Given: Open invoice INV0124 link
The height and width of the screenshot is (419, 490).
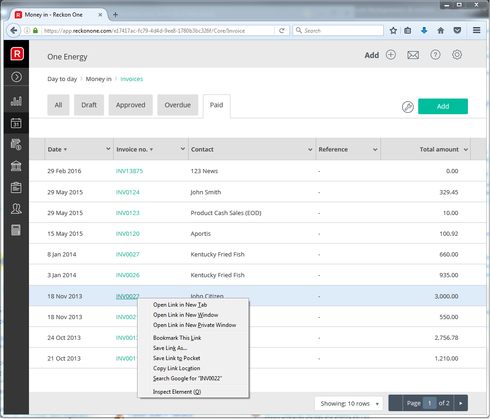Looking at the screenshot, I should tap(128, 192).
